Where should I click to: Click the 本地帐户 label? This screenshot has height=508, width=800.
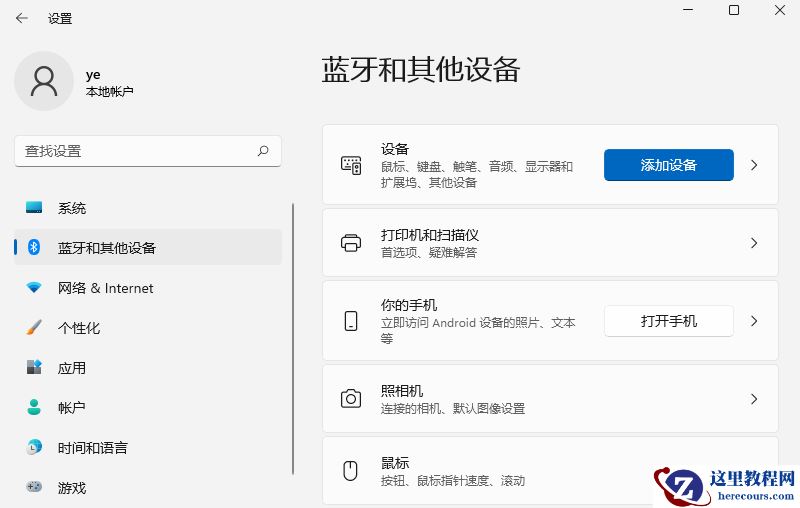[110, 92]
